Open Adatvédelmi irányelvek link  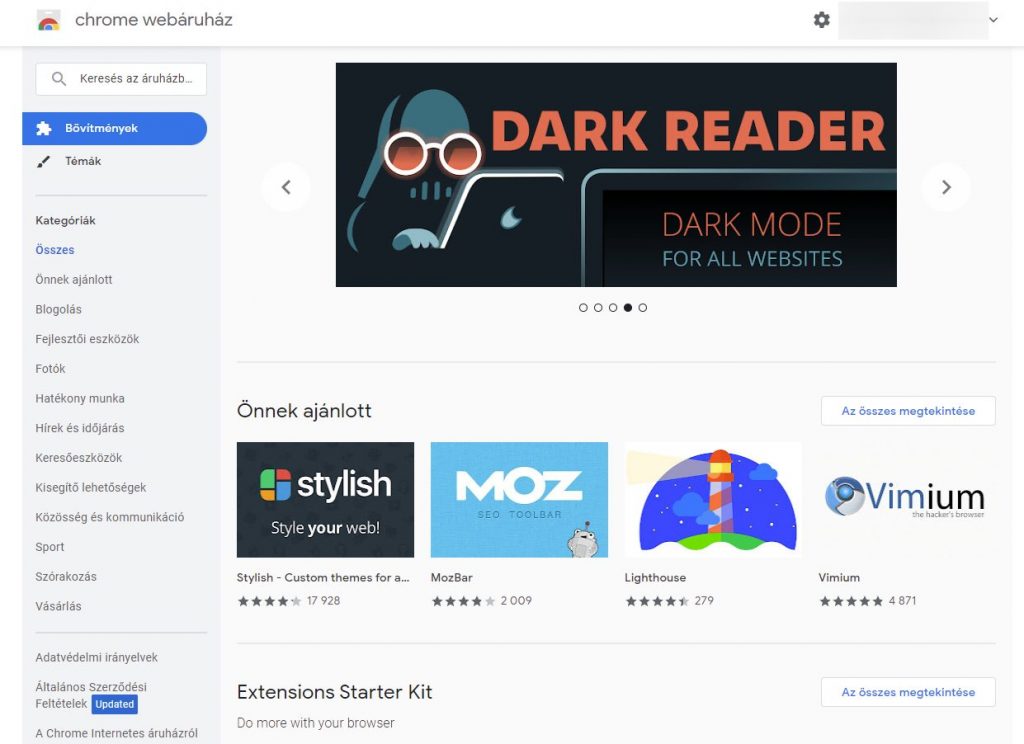click(96, 657)
